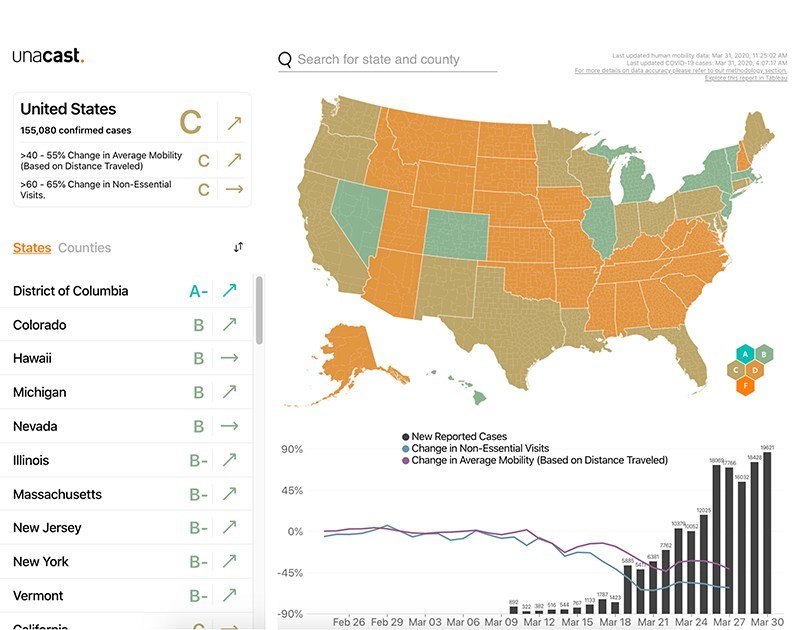800x630 pixels.
Task: Click the Hawaii flat trend arrow
Action: click(x=230, y=358)
